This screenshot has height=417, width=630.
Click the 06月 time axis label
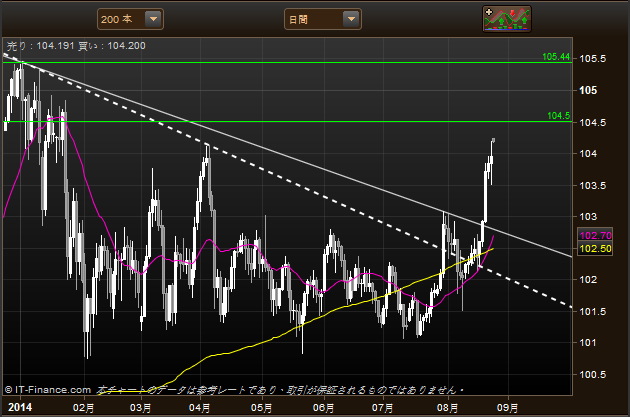[x=323, y=408]
